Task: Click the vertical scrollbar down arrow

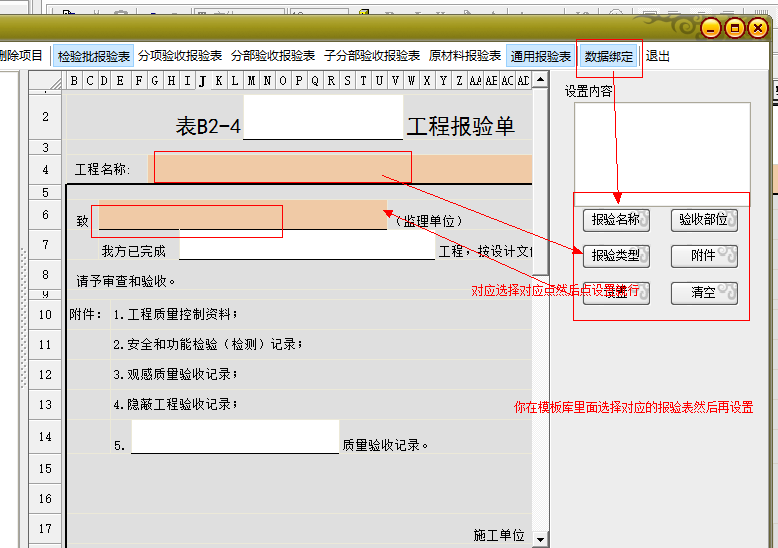Action: click(541, 540)
